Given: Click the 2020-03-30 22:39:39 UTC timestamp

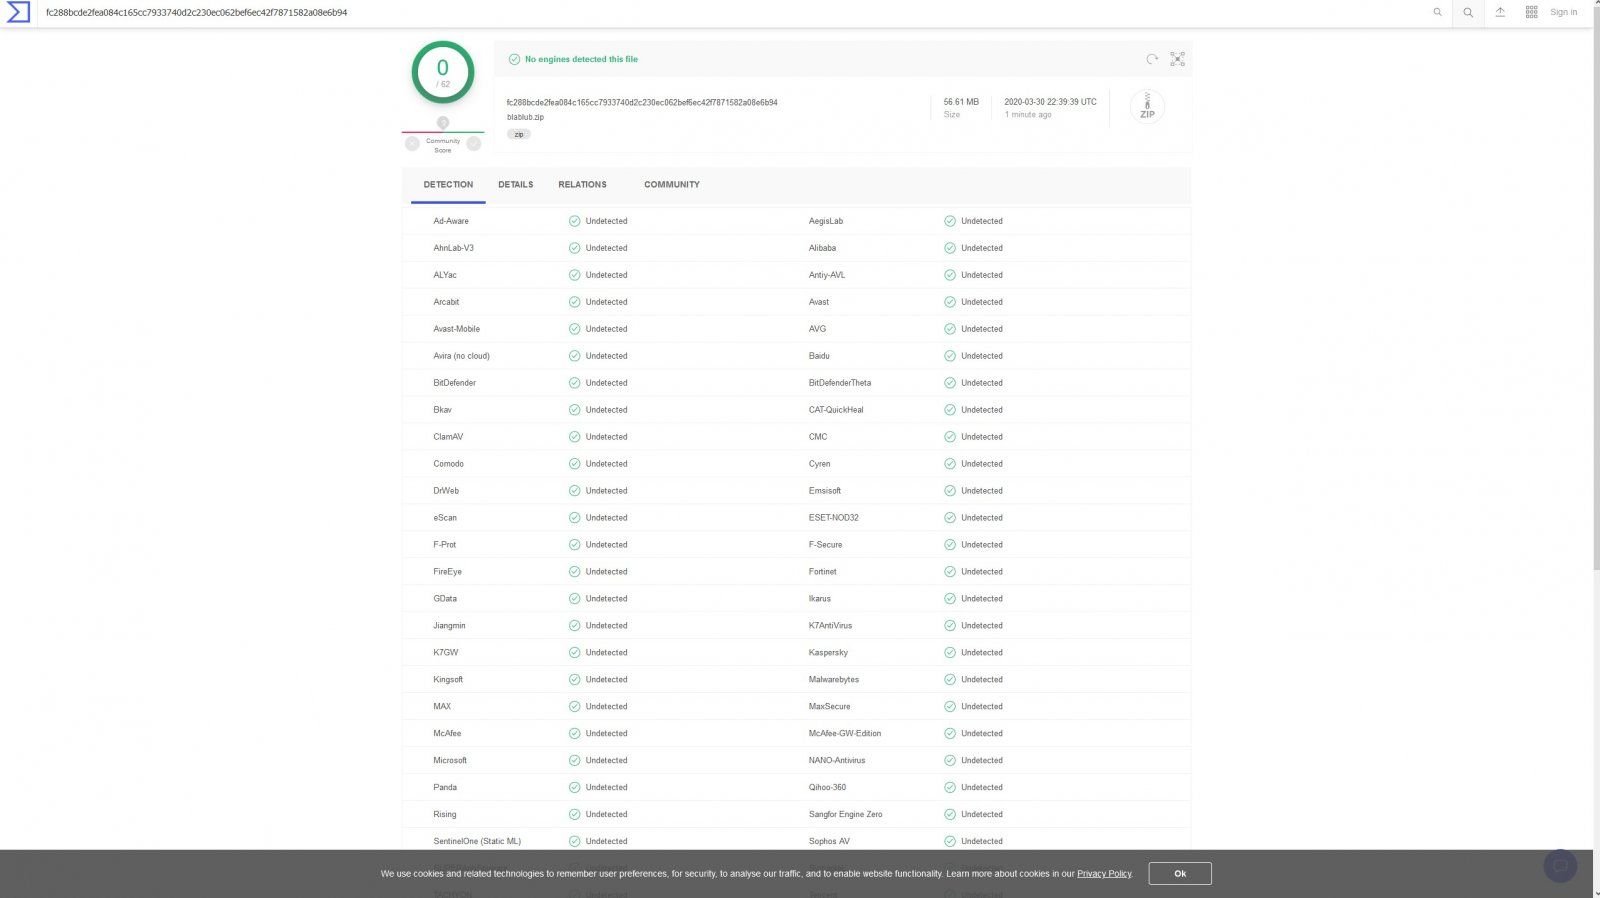Looking at the screenshot, I should coord(1050,102).
